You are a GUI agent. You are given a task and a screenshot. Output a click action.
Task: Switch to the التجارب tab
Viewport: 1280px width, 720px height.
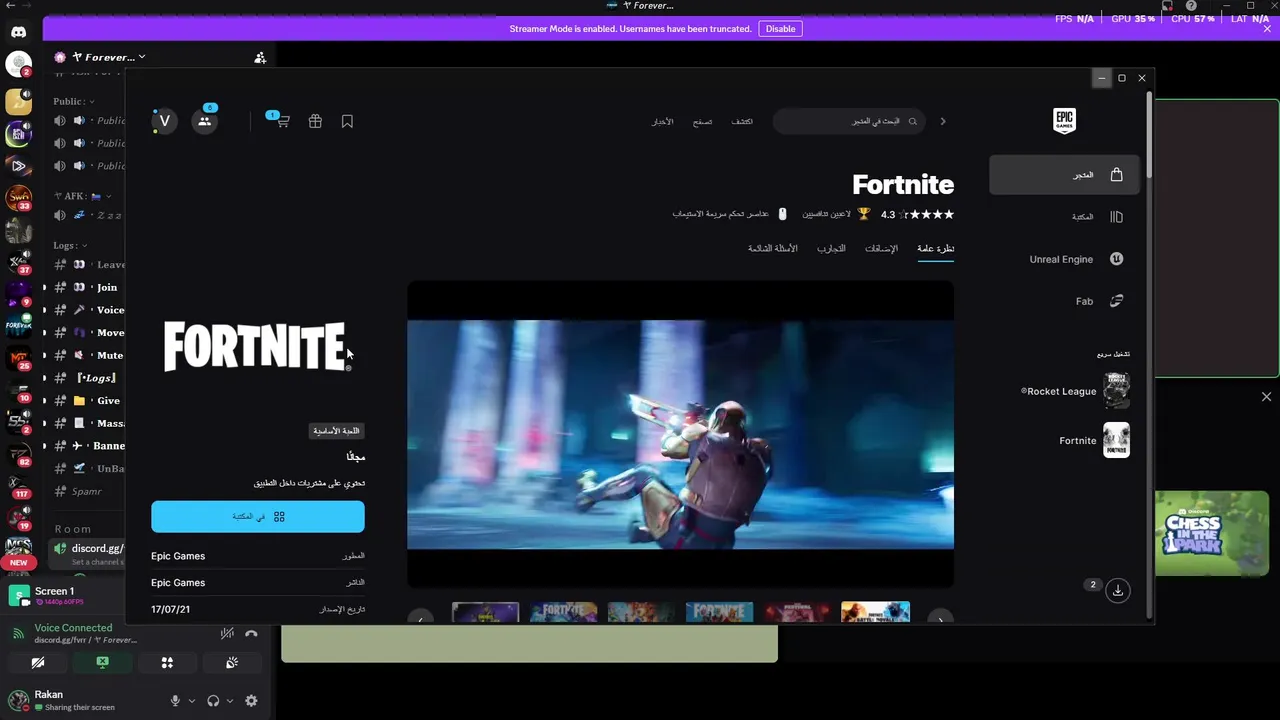pos(831,248)
